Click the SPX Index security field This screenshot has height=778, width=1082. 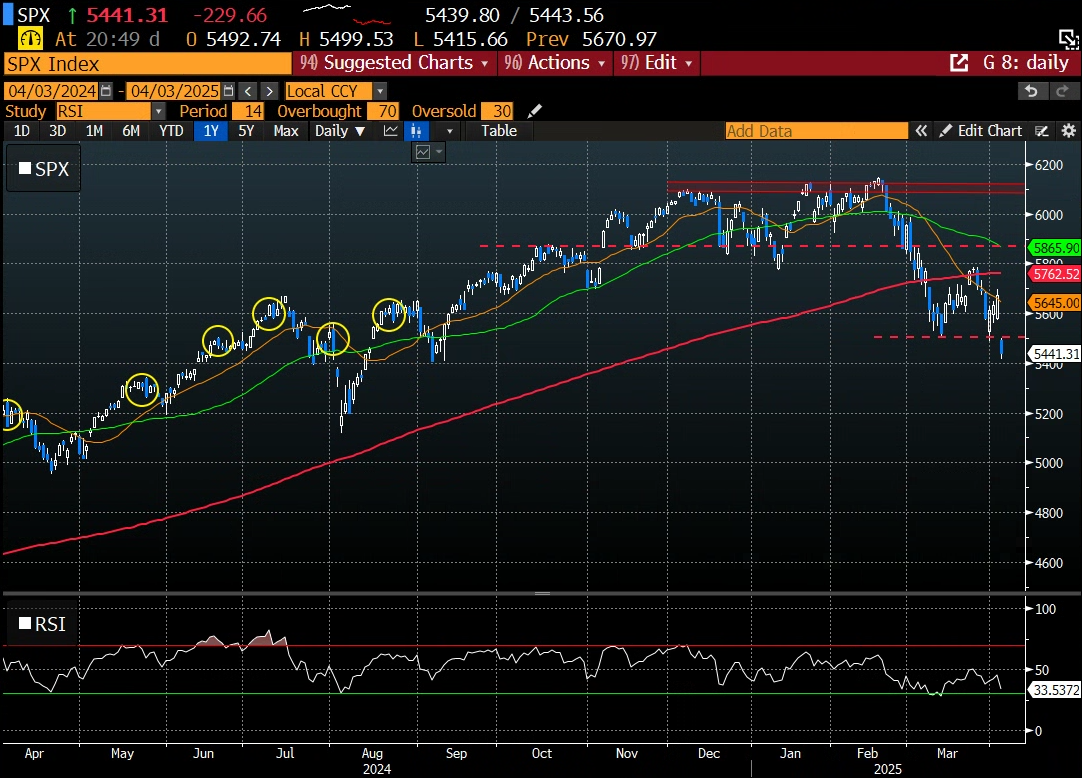pyautogui.click(x=148, y=64)
